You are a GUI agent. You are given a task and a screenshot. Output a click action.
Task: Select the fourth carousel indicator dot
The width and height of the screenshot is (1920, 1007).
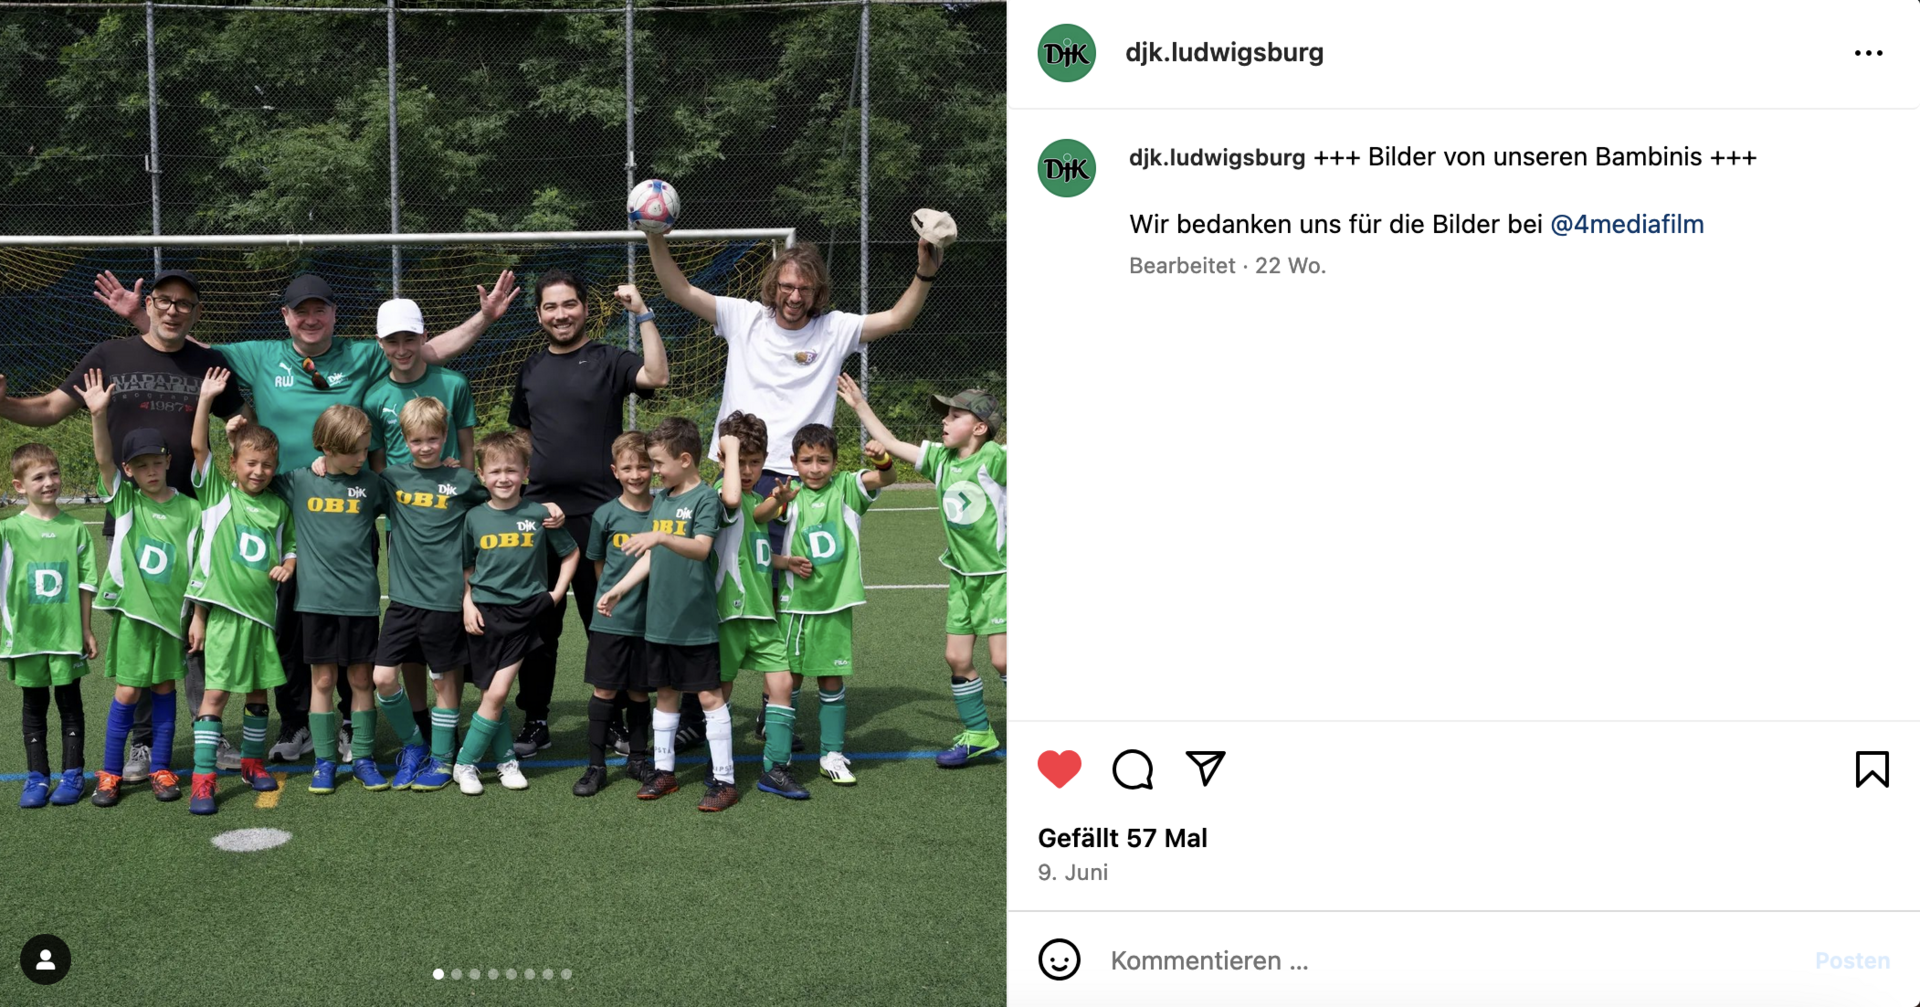tap(493, 974)
